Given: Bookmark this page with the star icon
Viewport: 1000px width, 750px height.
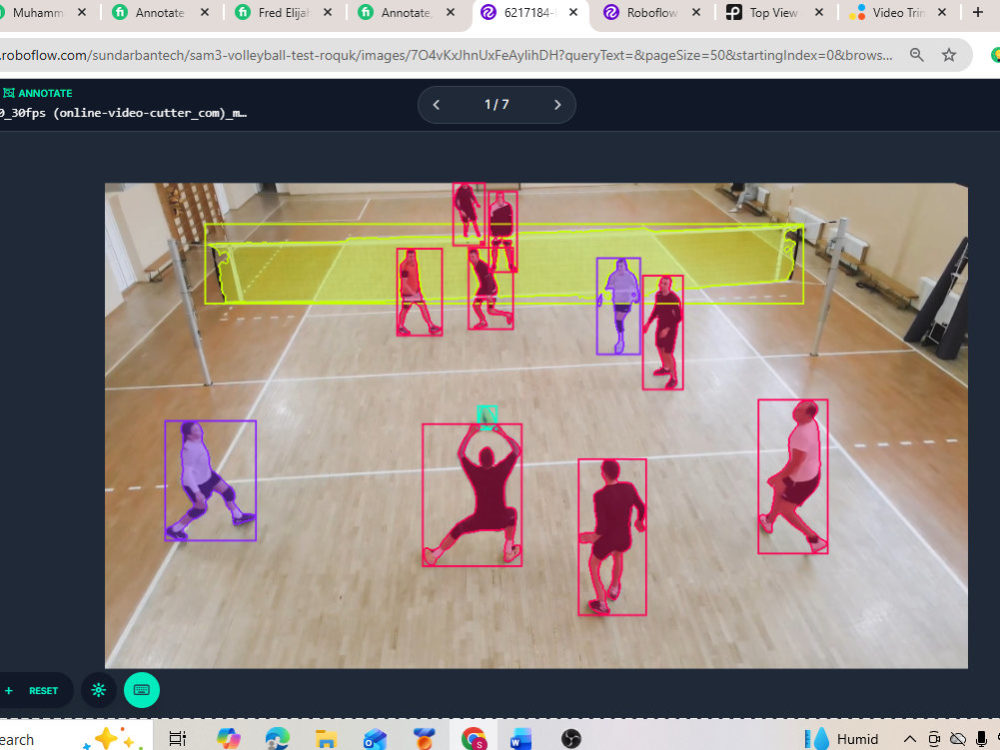Looking at the screenshot, I should pos(949,55).
